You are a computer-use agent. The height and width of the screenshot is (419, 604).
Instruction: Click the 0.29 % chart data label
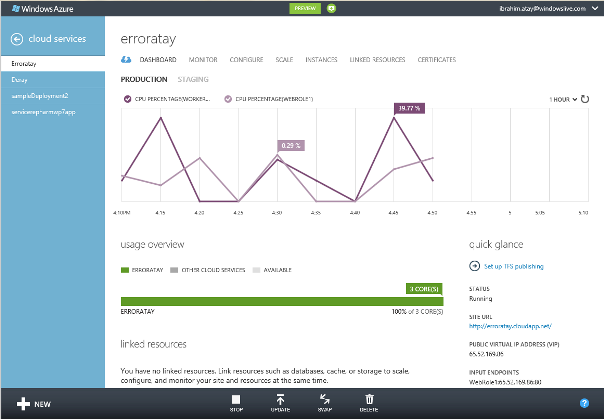pos(291,146)
